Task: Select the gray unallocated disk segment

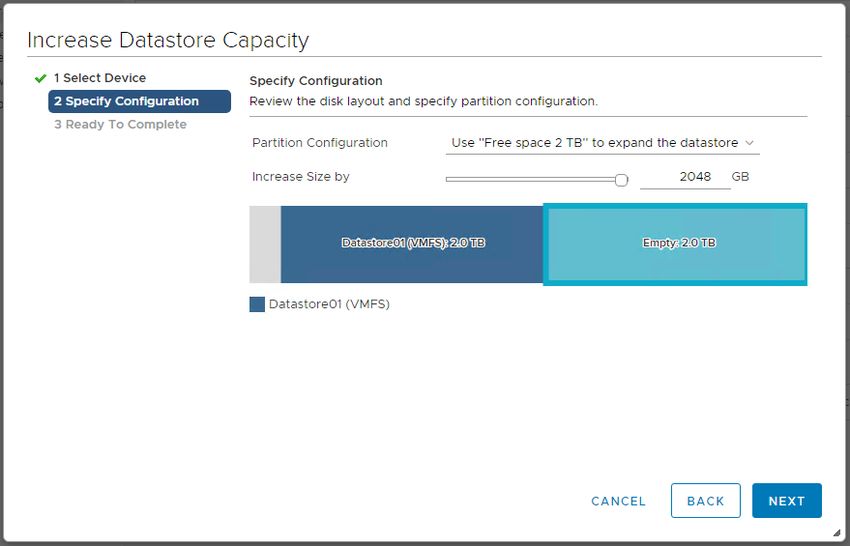Action: pos(265,244)
